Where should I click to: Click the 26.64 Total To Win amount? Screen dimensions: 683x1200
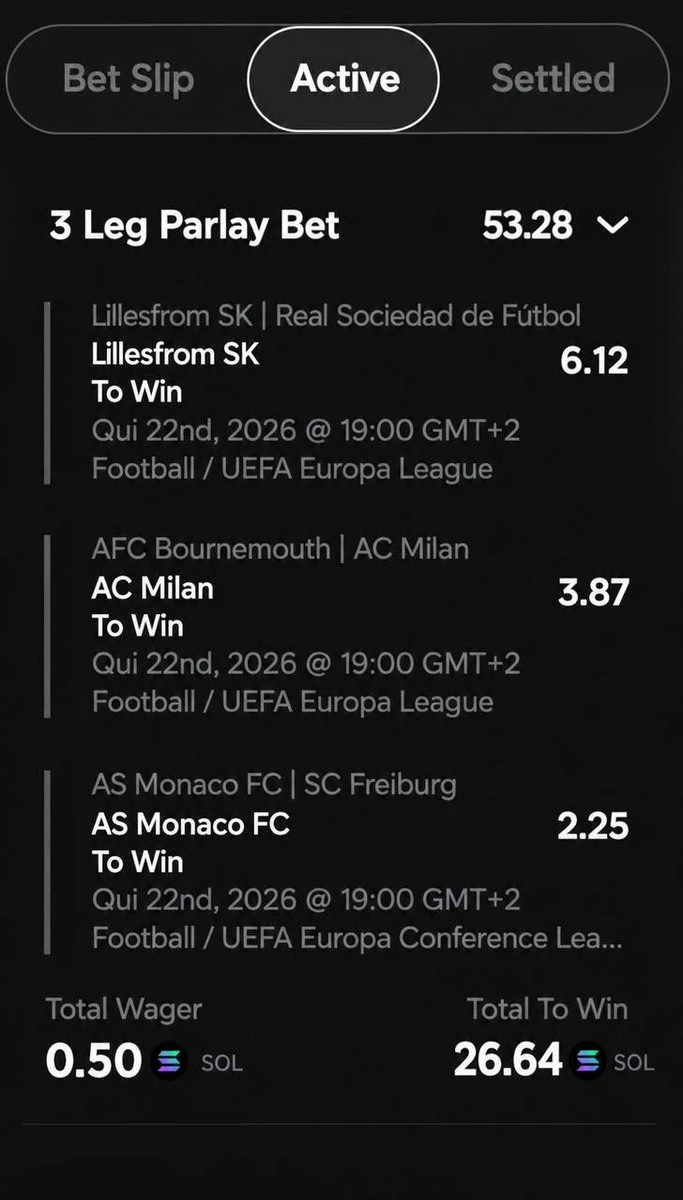click(508, 1061)
